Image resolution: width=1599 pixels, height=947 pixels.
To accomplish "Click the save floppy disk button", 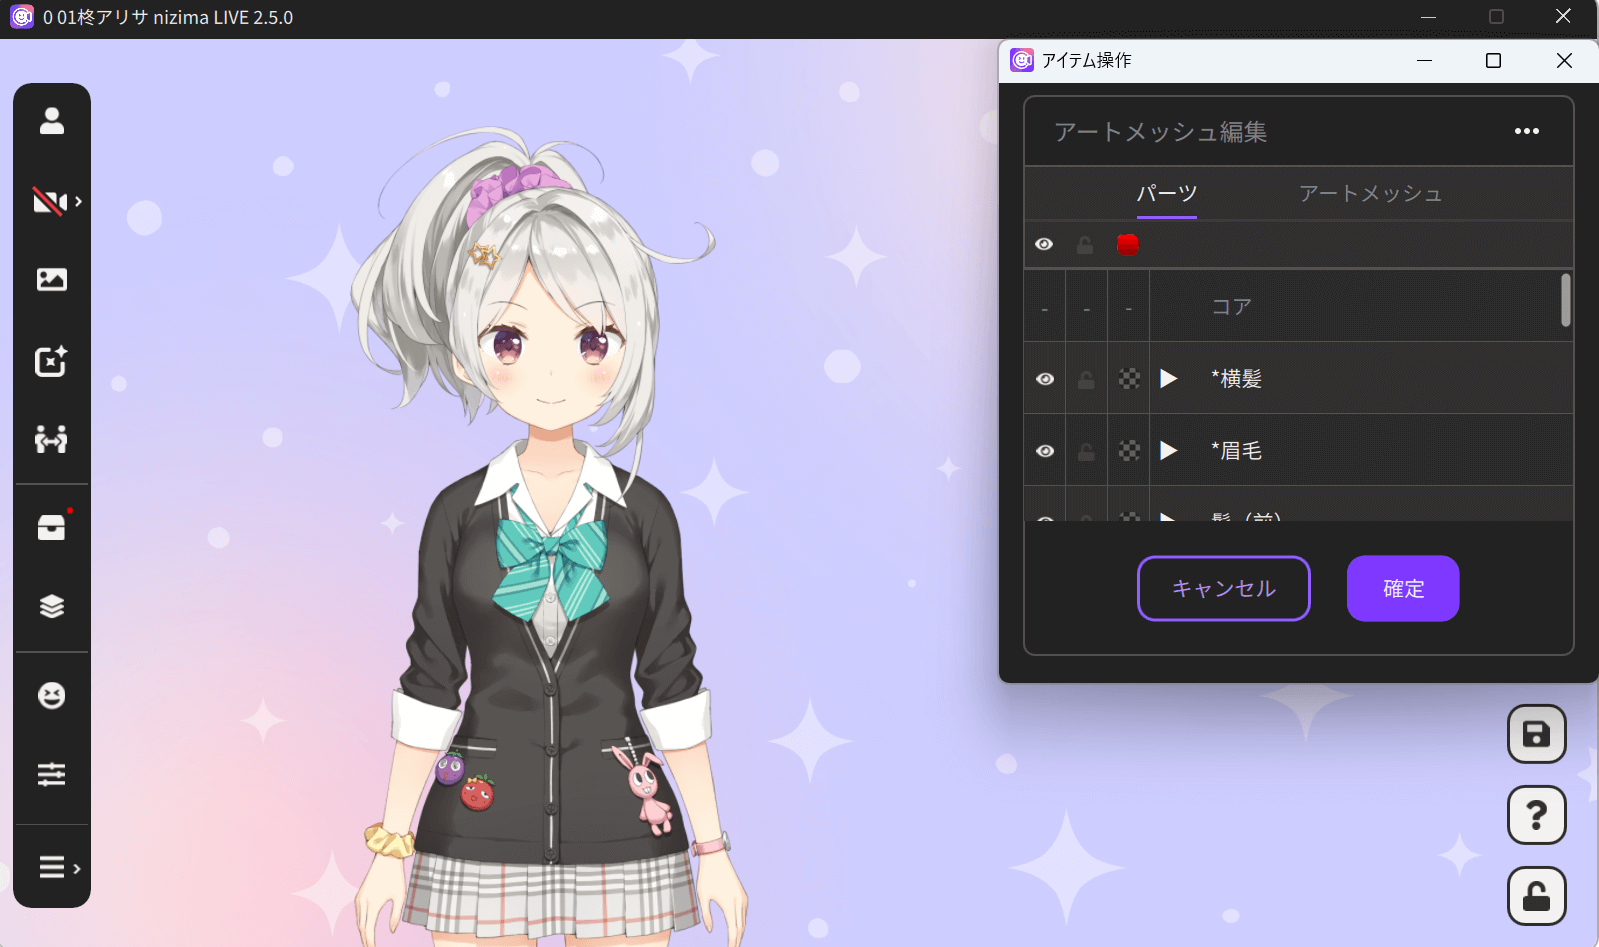I will (1536, 735).
